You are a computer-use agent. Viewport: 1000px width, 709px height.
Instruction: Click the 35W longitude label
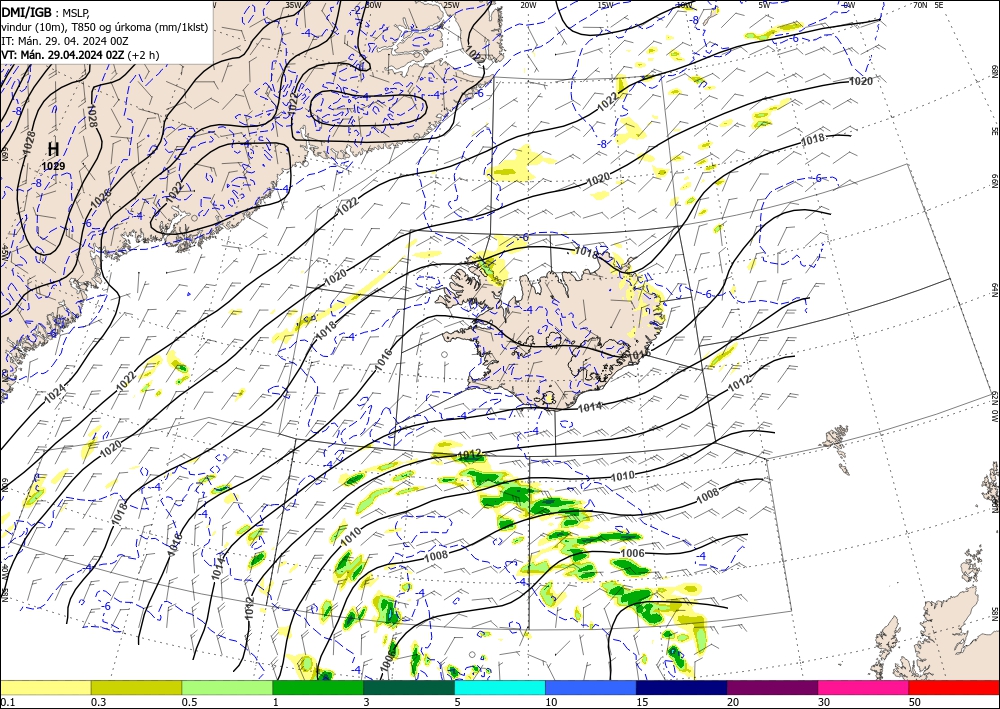click(293, 5)
